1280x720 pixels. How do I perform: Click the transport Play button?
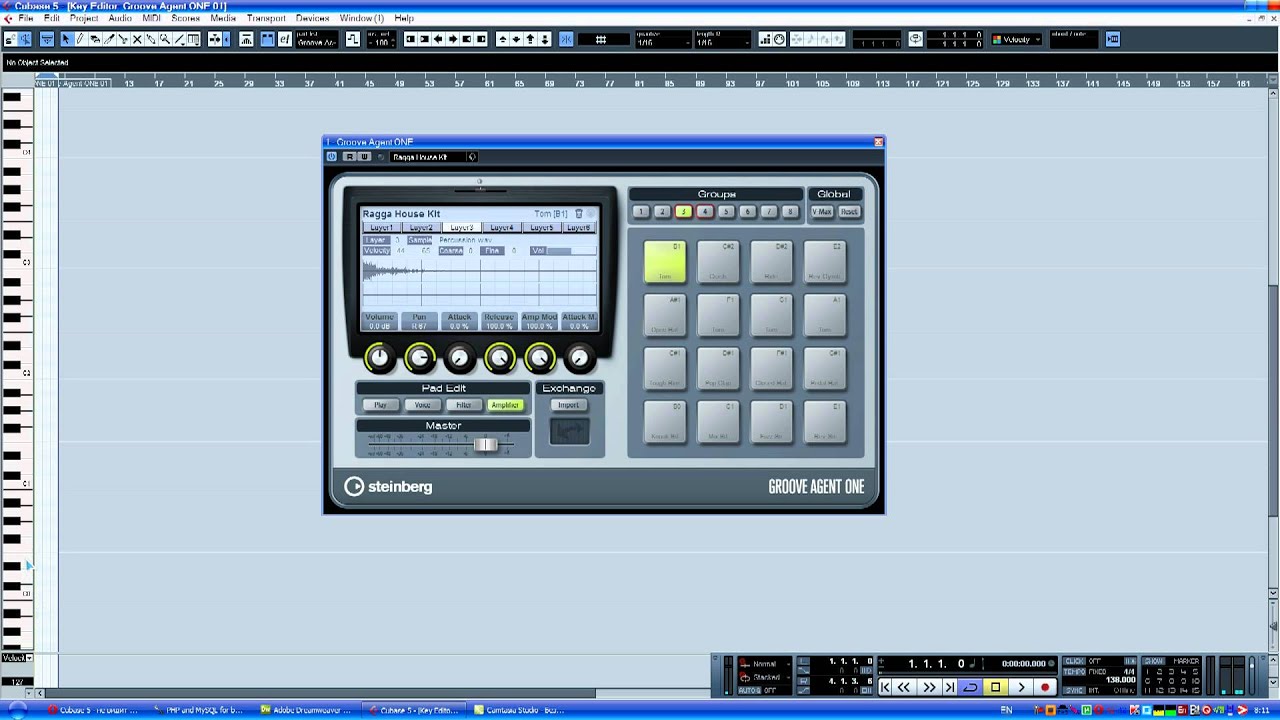pos(1021,687)
